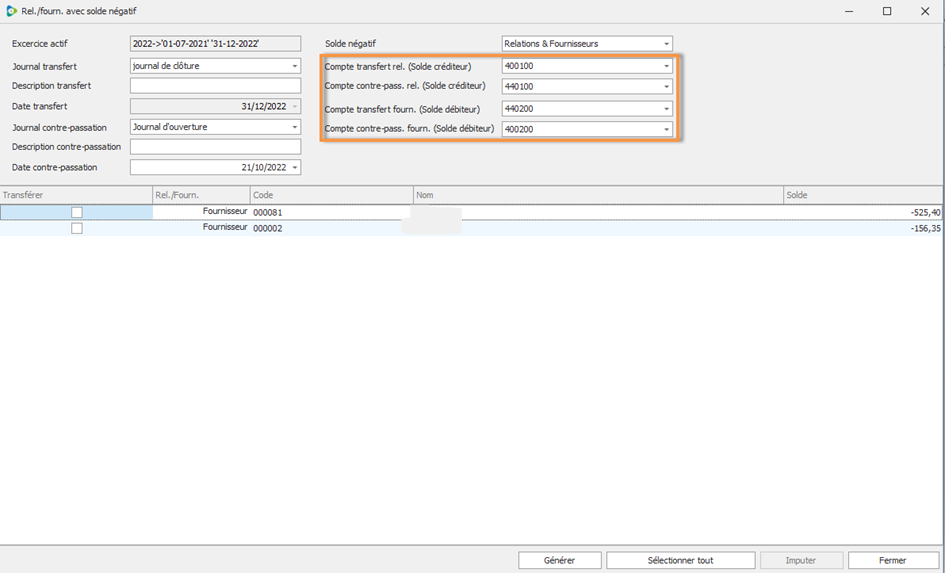Image resolution: width=945 pixels, height=573 pixels.
Task: Click the Excercice actif field
Action: [215, 43]
